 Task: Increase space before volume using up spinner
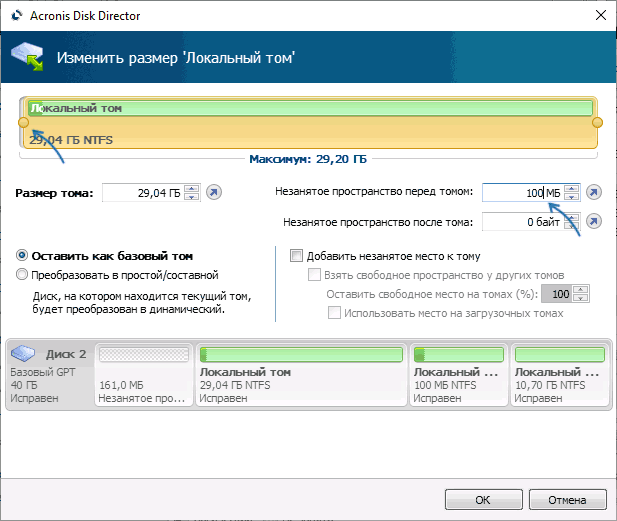point(571,188)
